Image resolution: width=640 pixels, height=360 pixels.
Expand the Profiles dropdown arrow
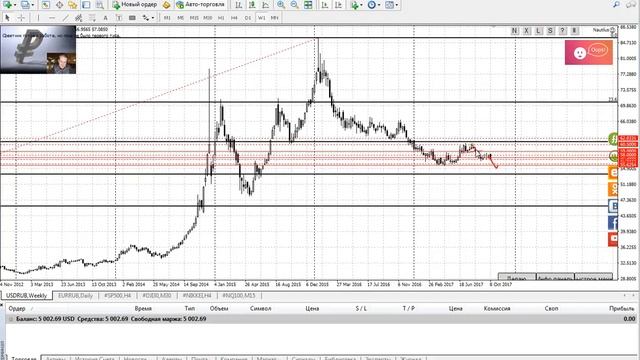pyautogui.click(x=33, y=5)
